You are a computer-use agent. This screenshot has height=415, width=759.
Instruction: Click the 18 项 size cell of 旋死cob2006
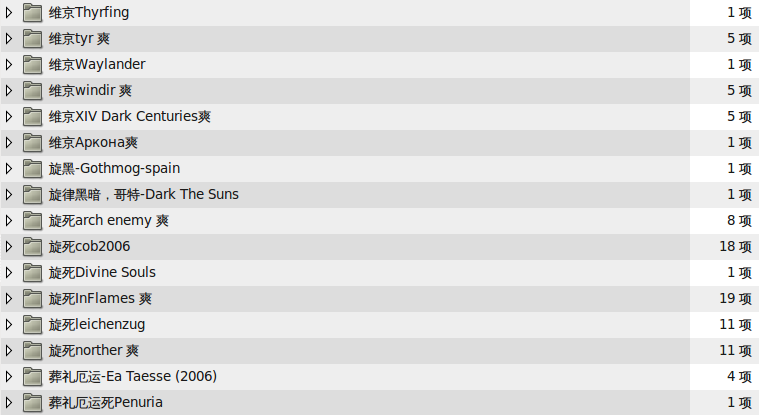pos(735,246)
